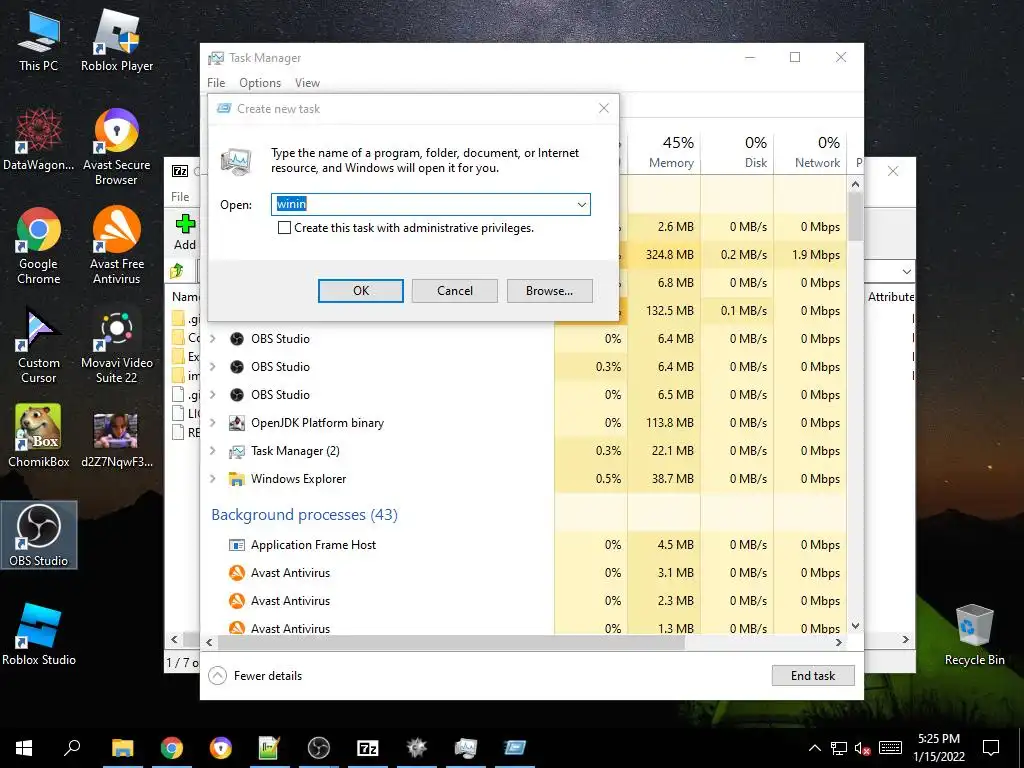Show hidden tray icons chevron

[x=814, y=748]
